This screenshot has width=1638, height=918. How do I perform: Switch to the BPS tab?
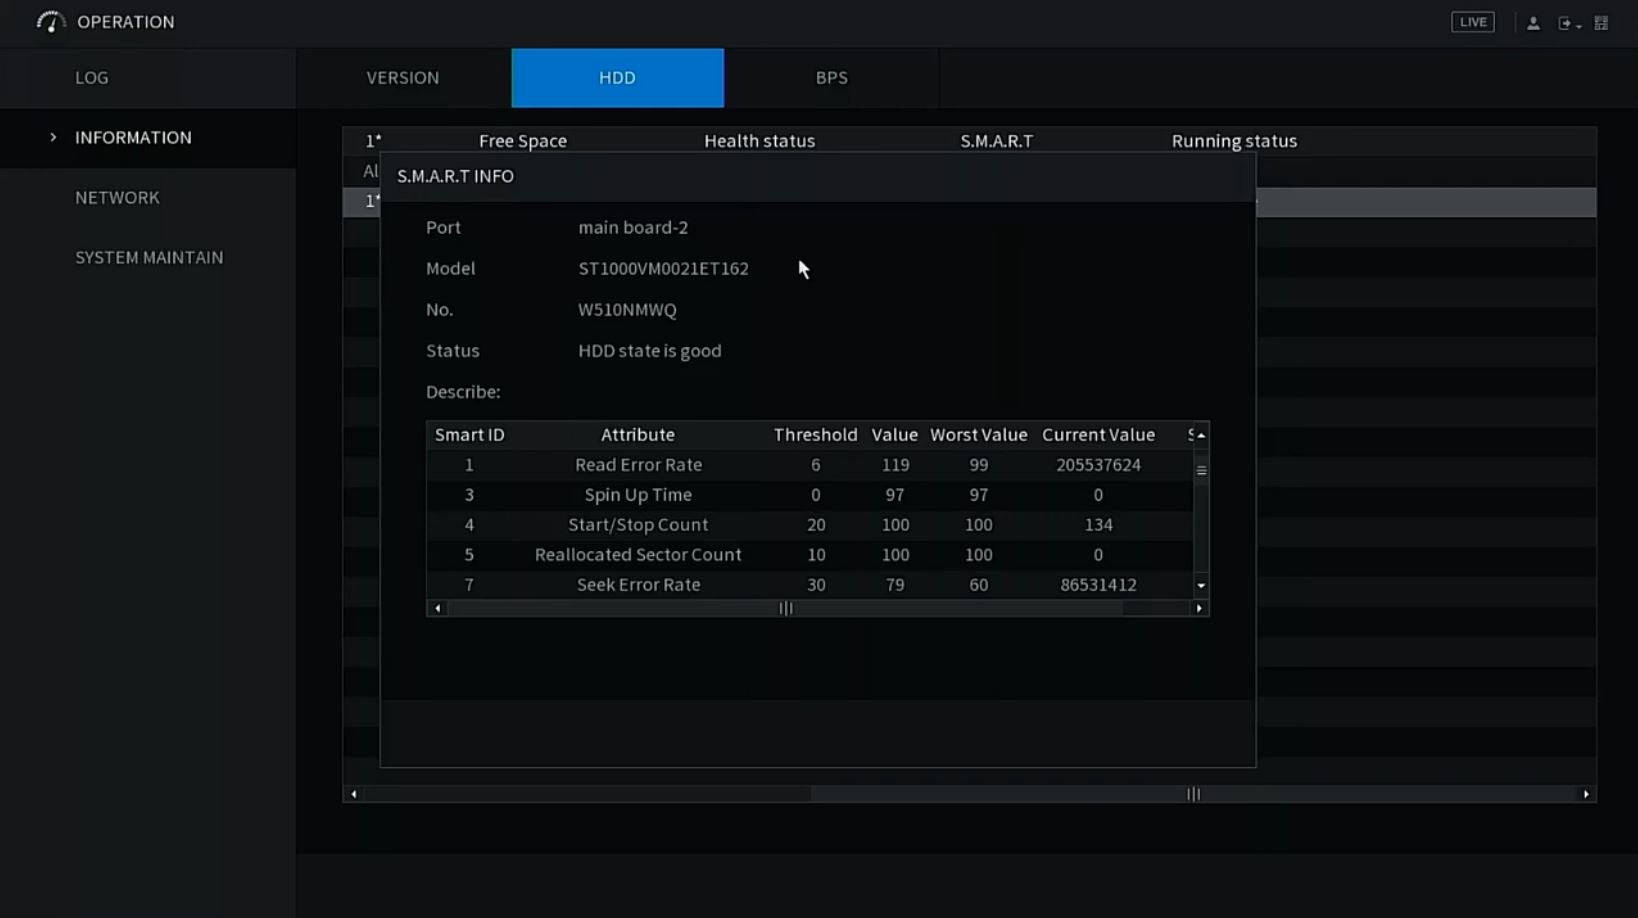pos(831,78)
